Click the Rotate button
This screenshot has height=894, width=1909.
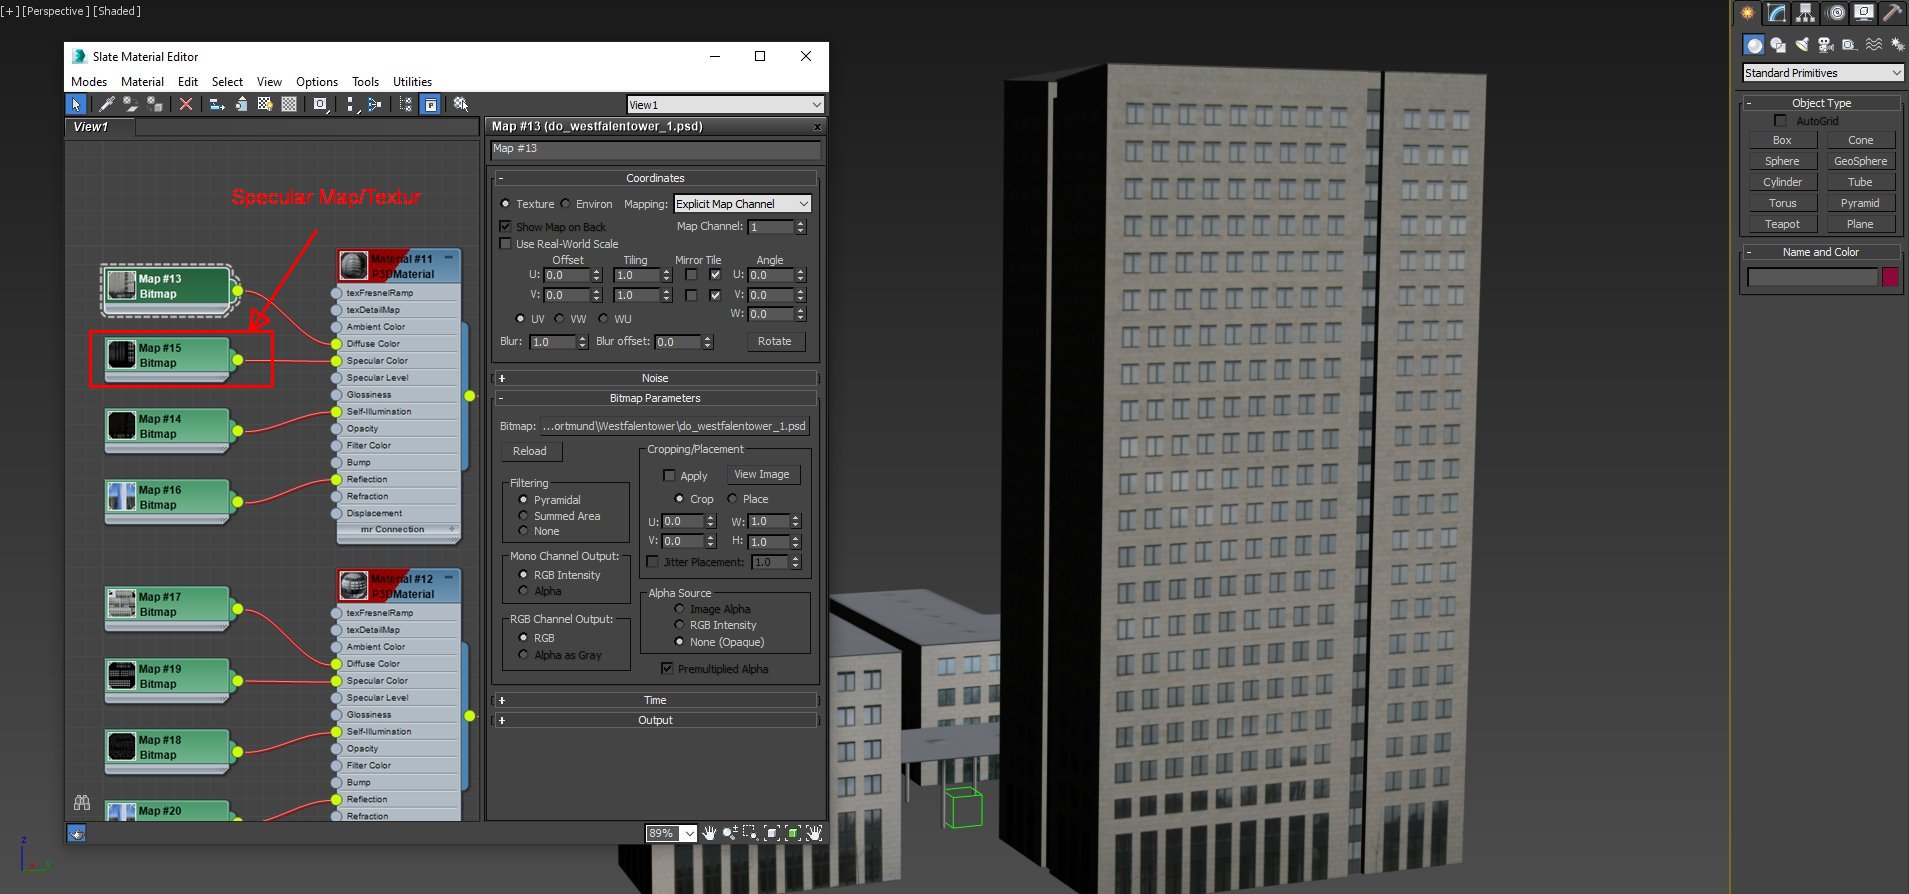[x=775, y=341]
